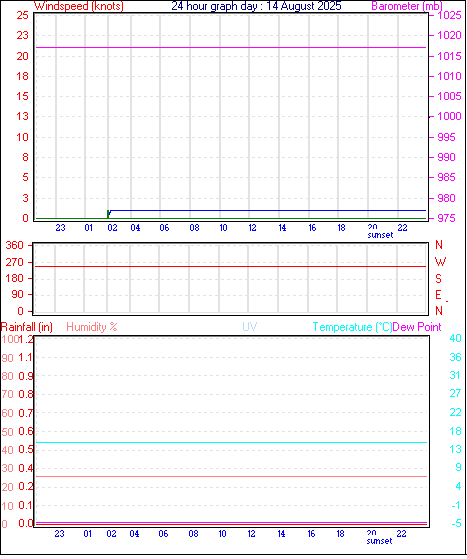Select the 40 °C temperature axis label

[456, 338]
